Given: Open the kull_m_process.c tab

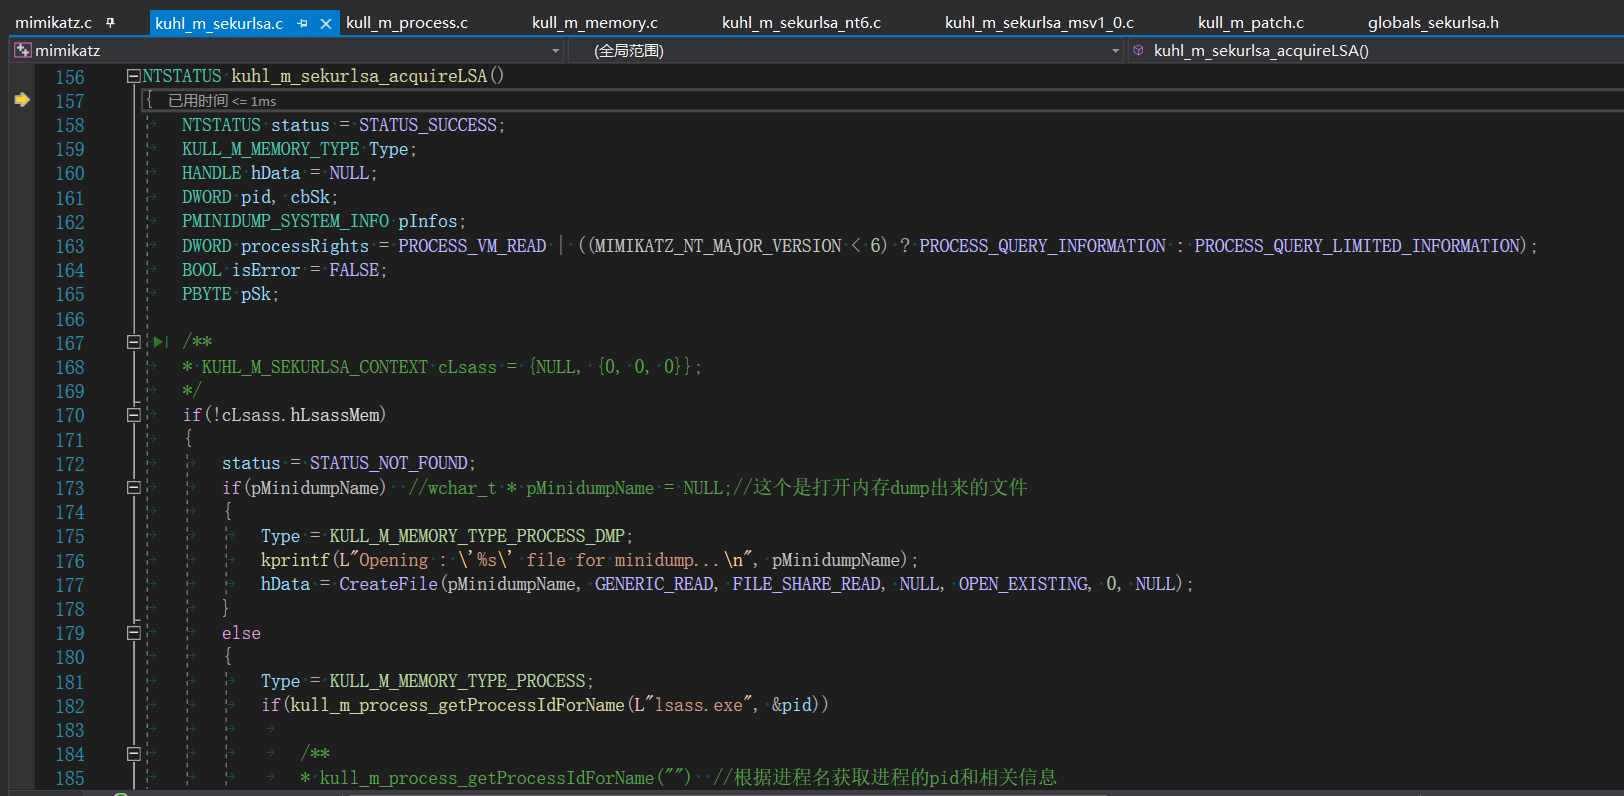Looking at the screenshot, I should click(407, 22).
